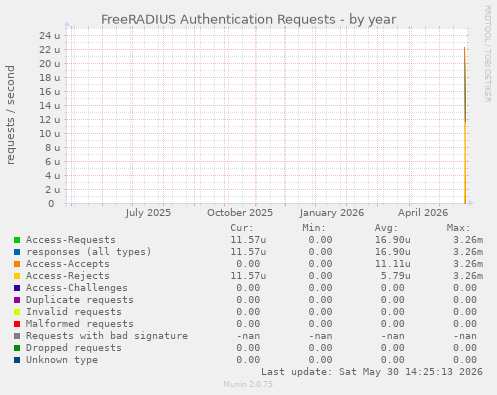The image size is (497, 395).
Task: Click the dark green Dropped requests swatch
Action: pos(17,348)
